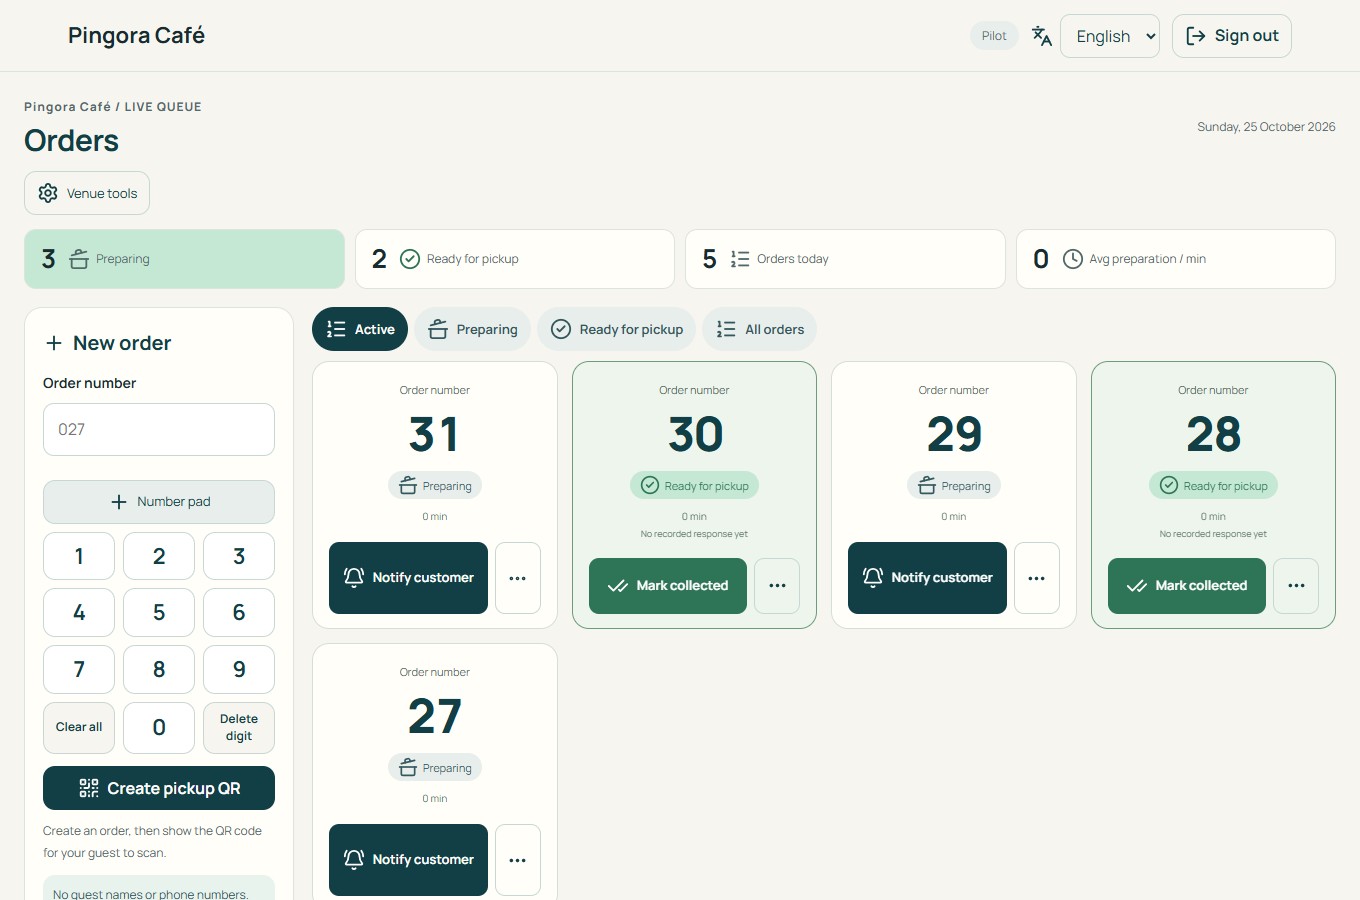Tap digit 9 on the number pad
Screen dimensions: 1360x900
point(239,670)
